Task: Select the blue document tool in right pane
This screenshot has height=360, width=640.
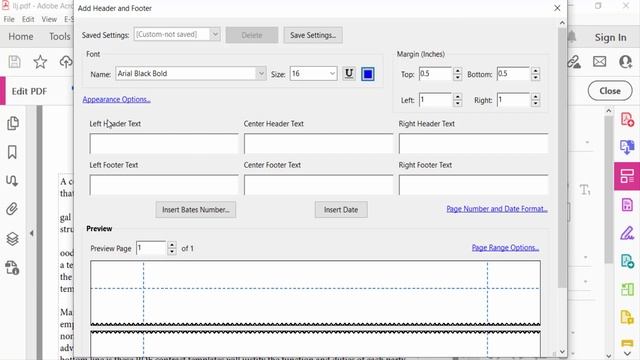Action: pyautogui.click(x=627, y=261)
